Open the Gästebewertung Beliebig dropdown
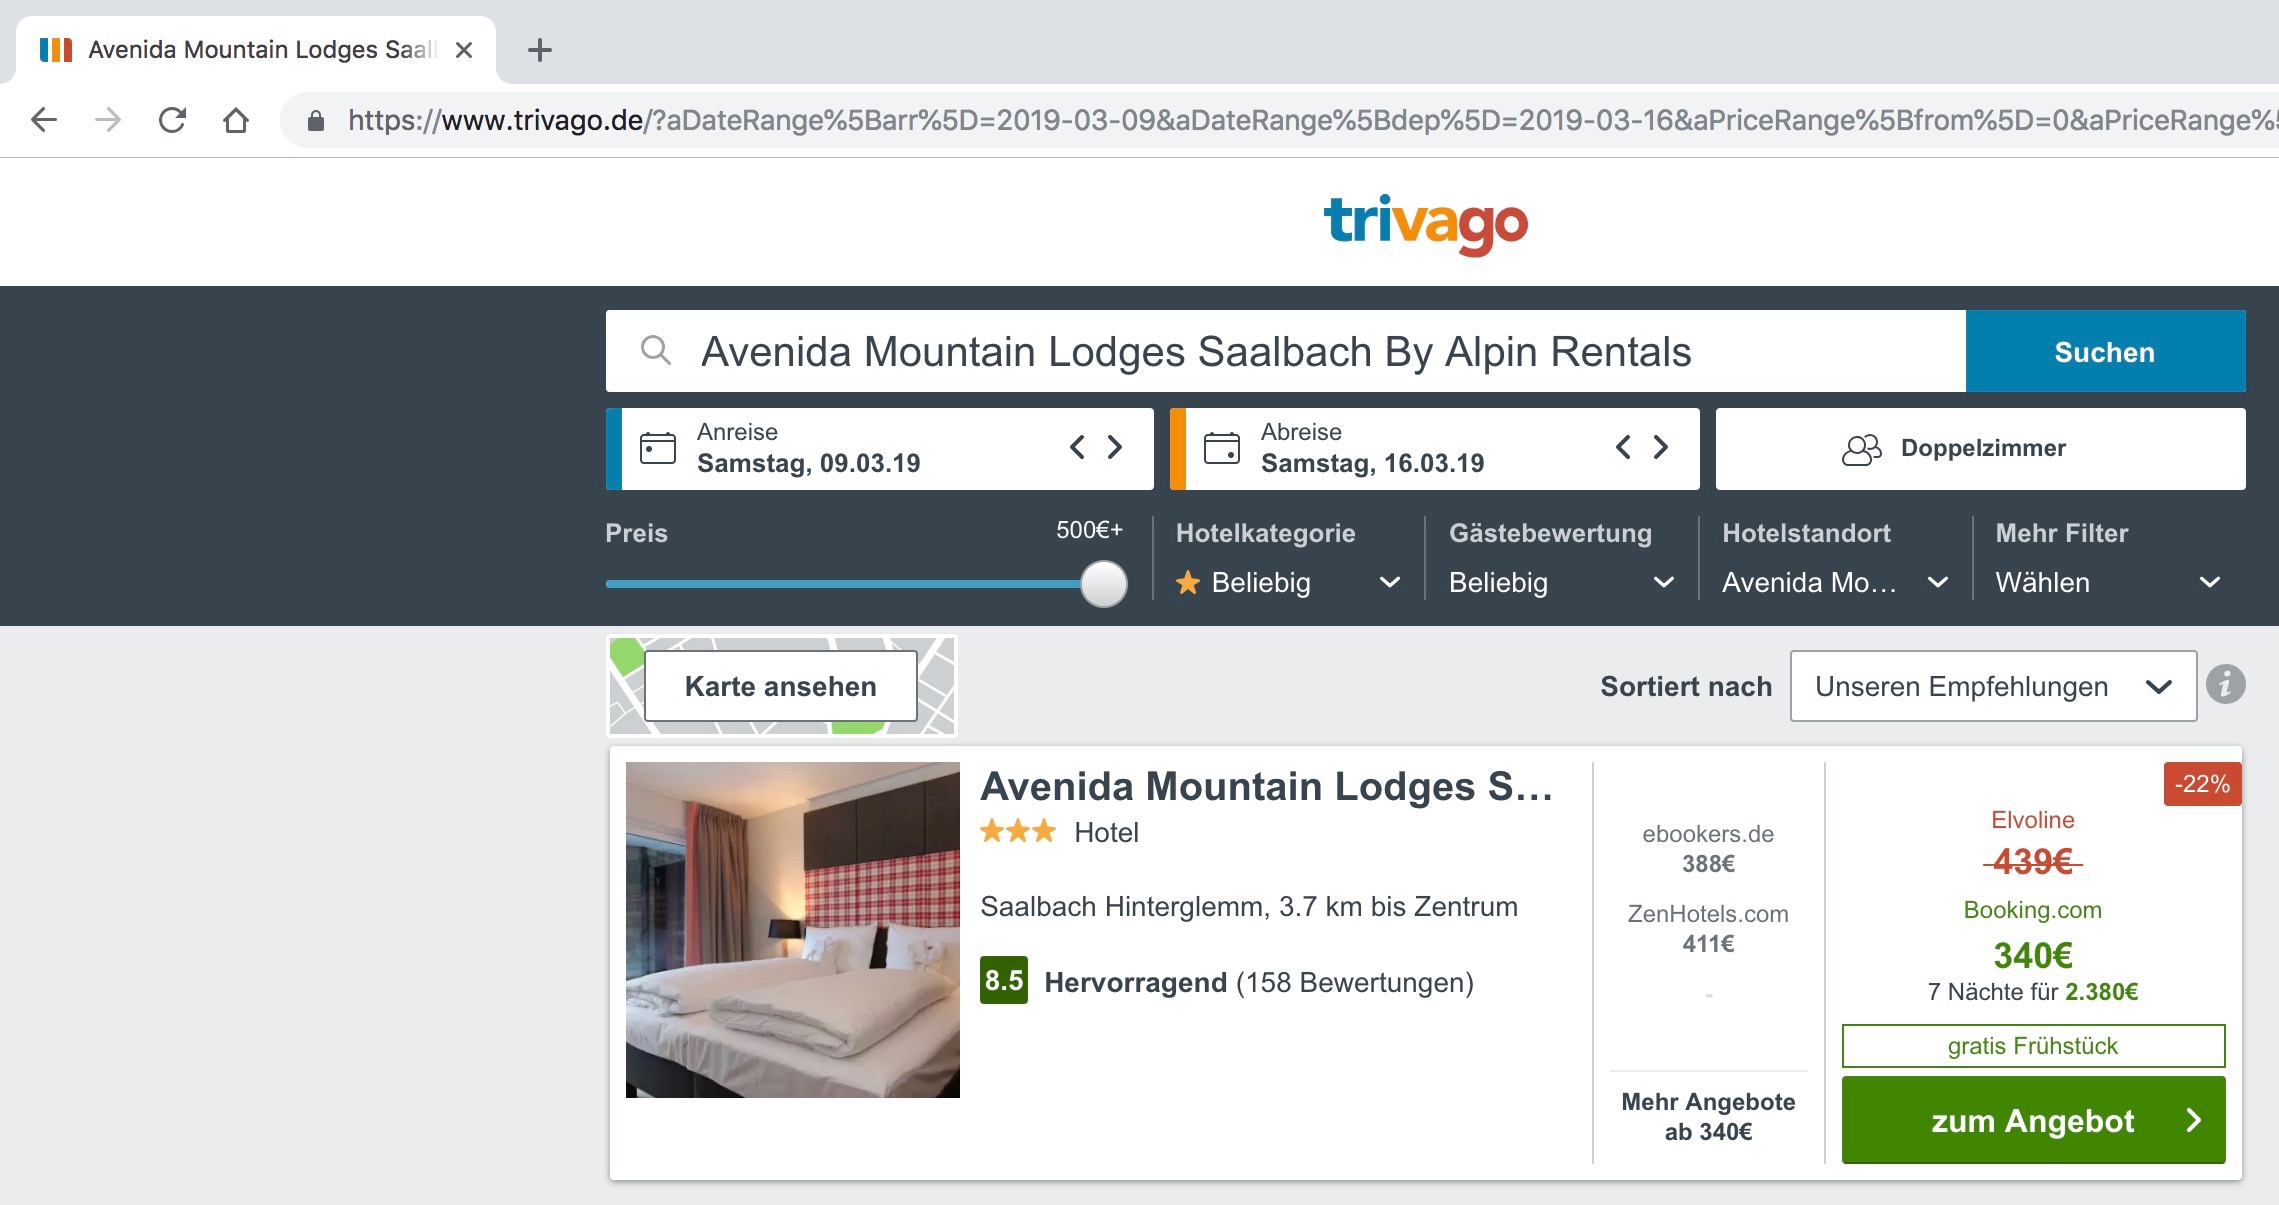Screen dimensions: 2279x1205 [x=1561, y=582]
